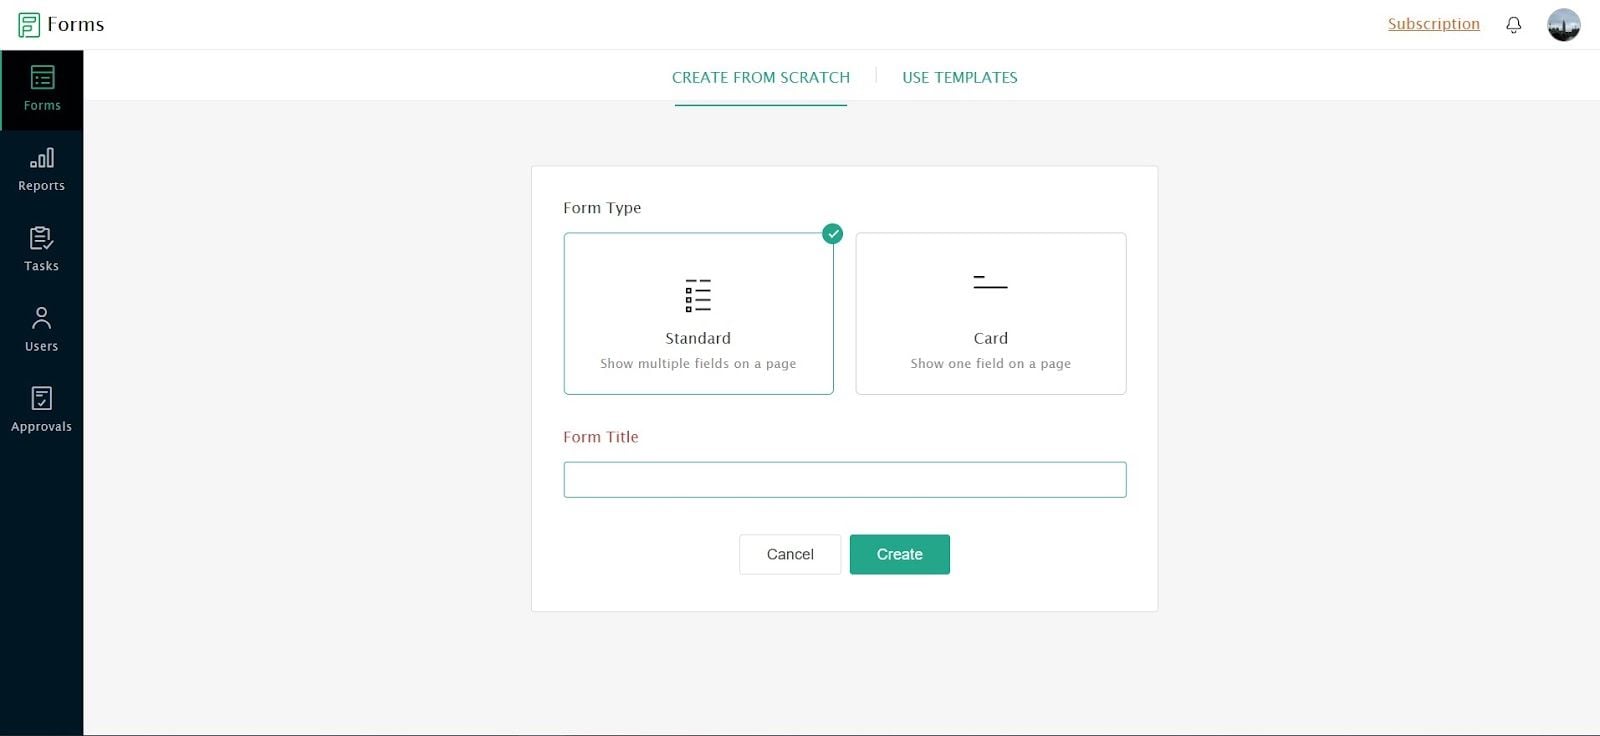Open the Subscription link
The image size is (1600, 736).
pos(1434,24)
